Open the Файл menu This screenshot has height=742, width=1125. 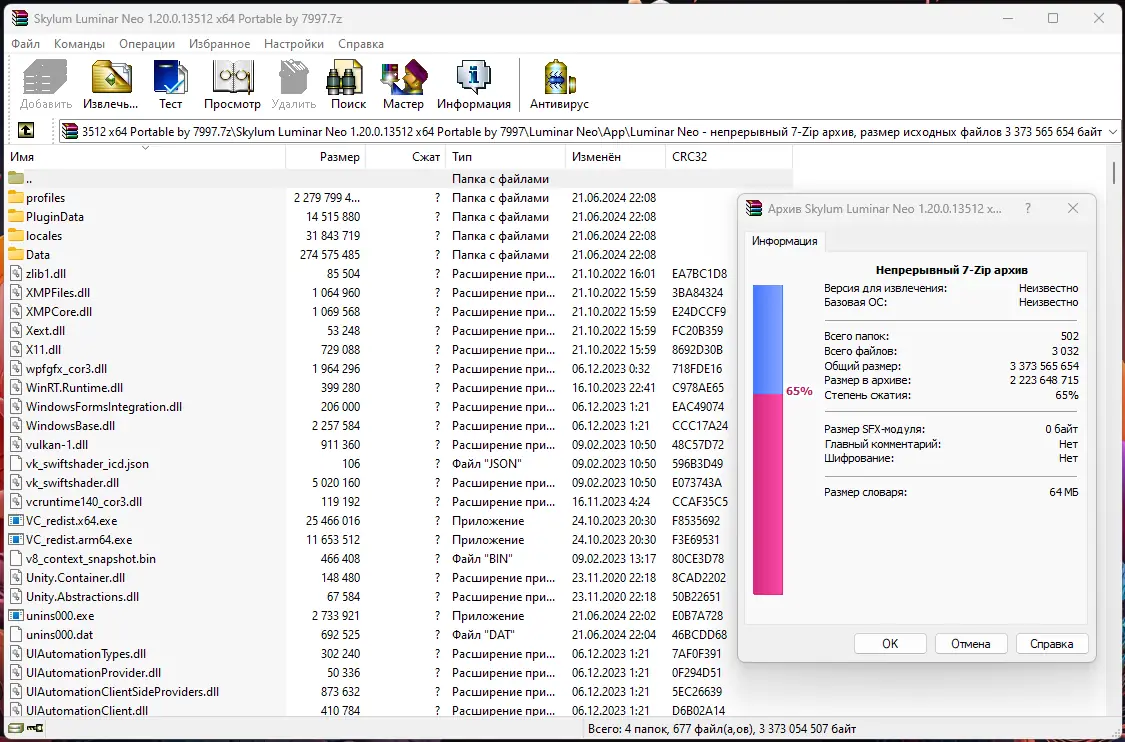[26, 44]
